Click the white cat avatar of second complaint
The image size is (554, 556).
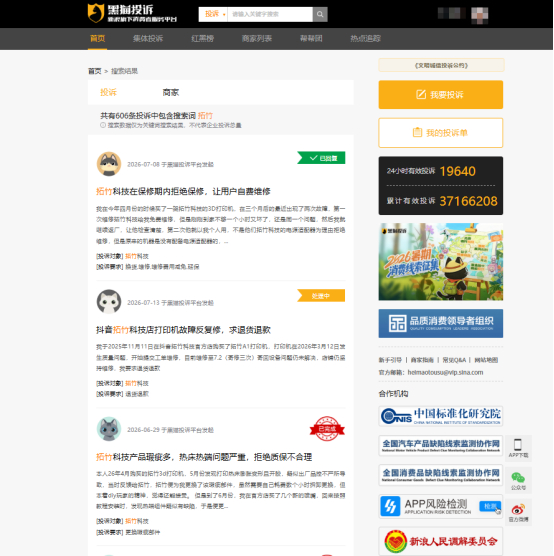coord(109,302)
